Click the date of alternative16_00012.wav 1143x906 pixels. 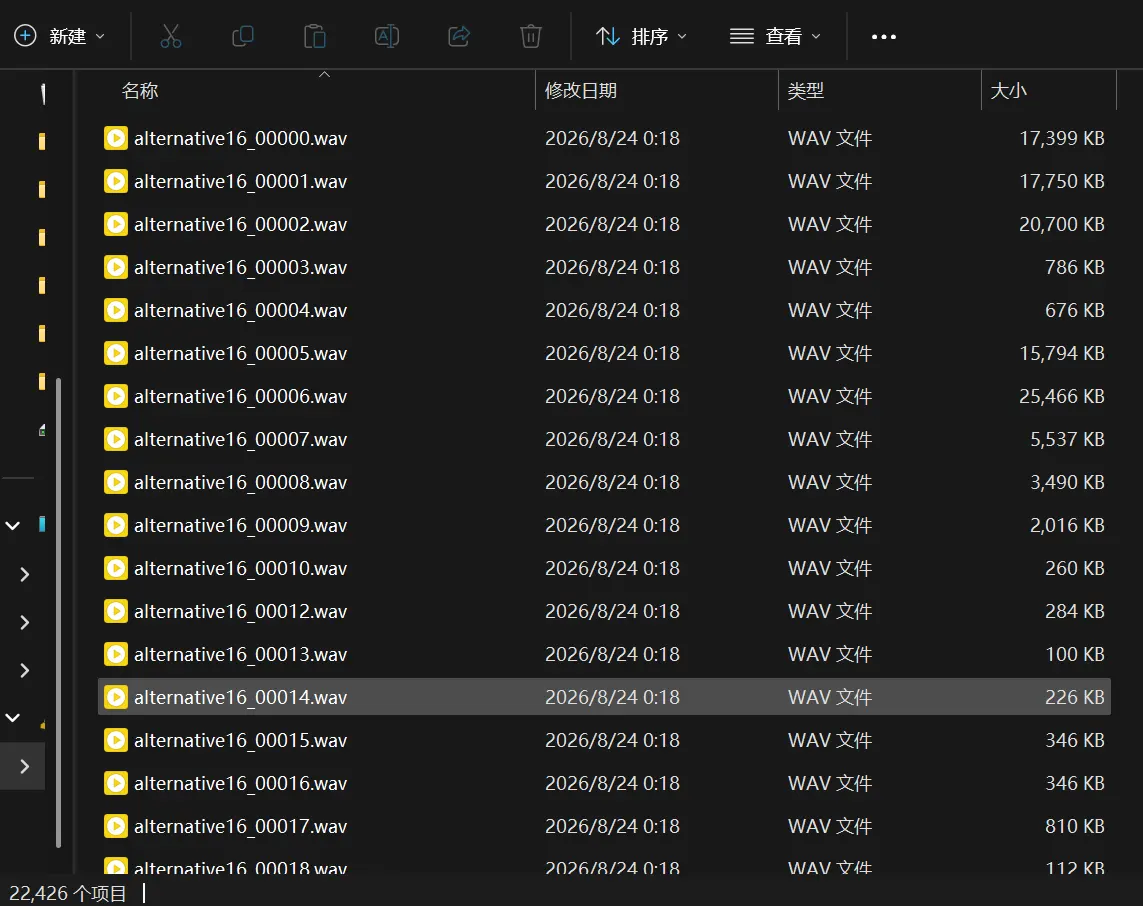(612, 611)
